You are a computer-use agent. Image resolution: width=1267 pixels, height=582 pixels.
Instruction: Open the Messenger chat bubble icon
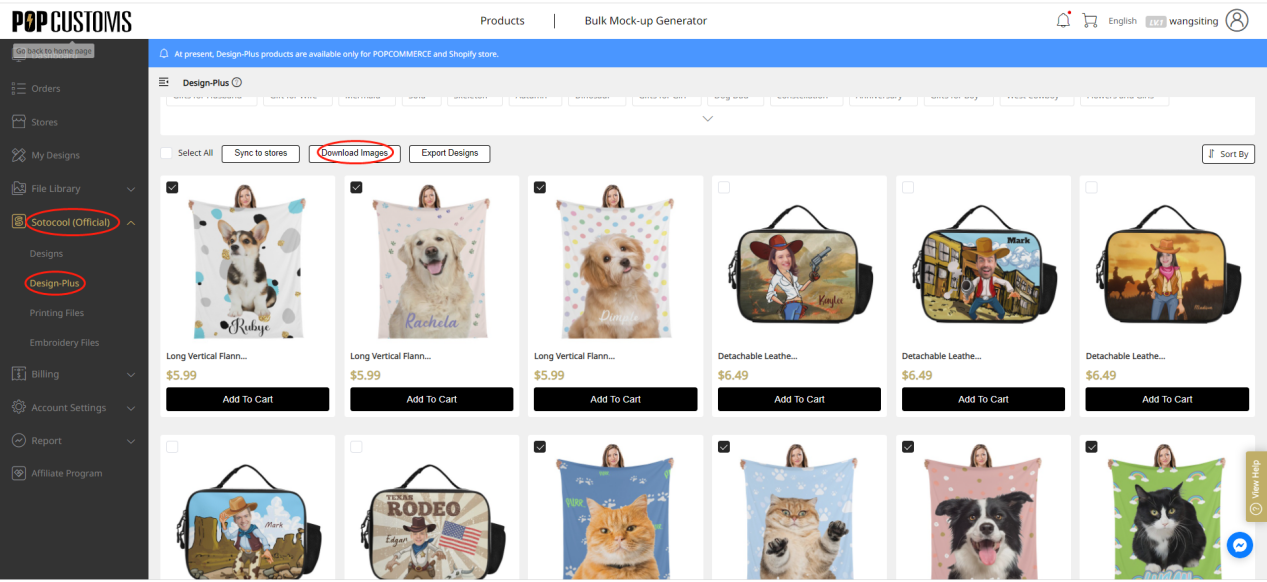tap(1239, 545)
